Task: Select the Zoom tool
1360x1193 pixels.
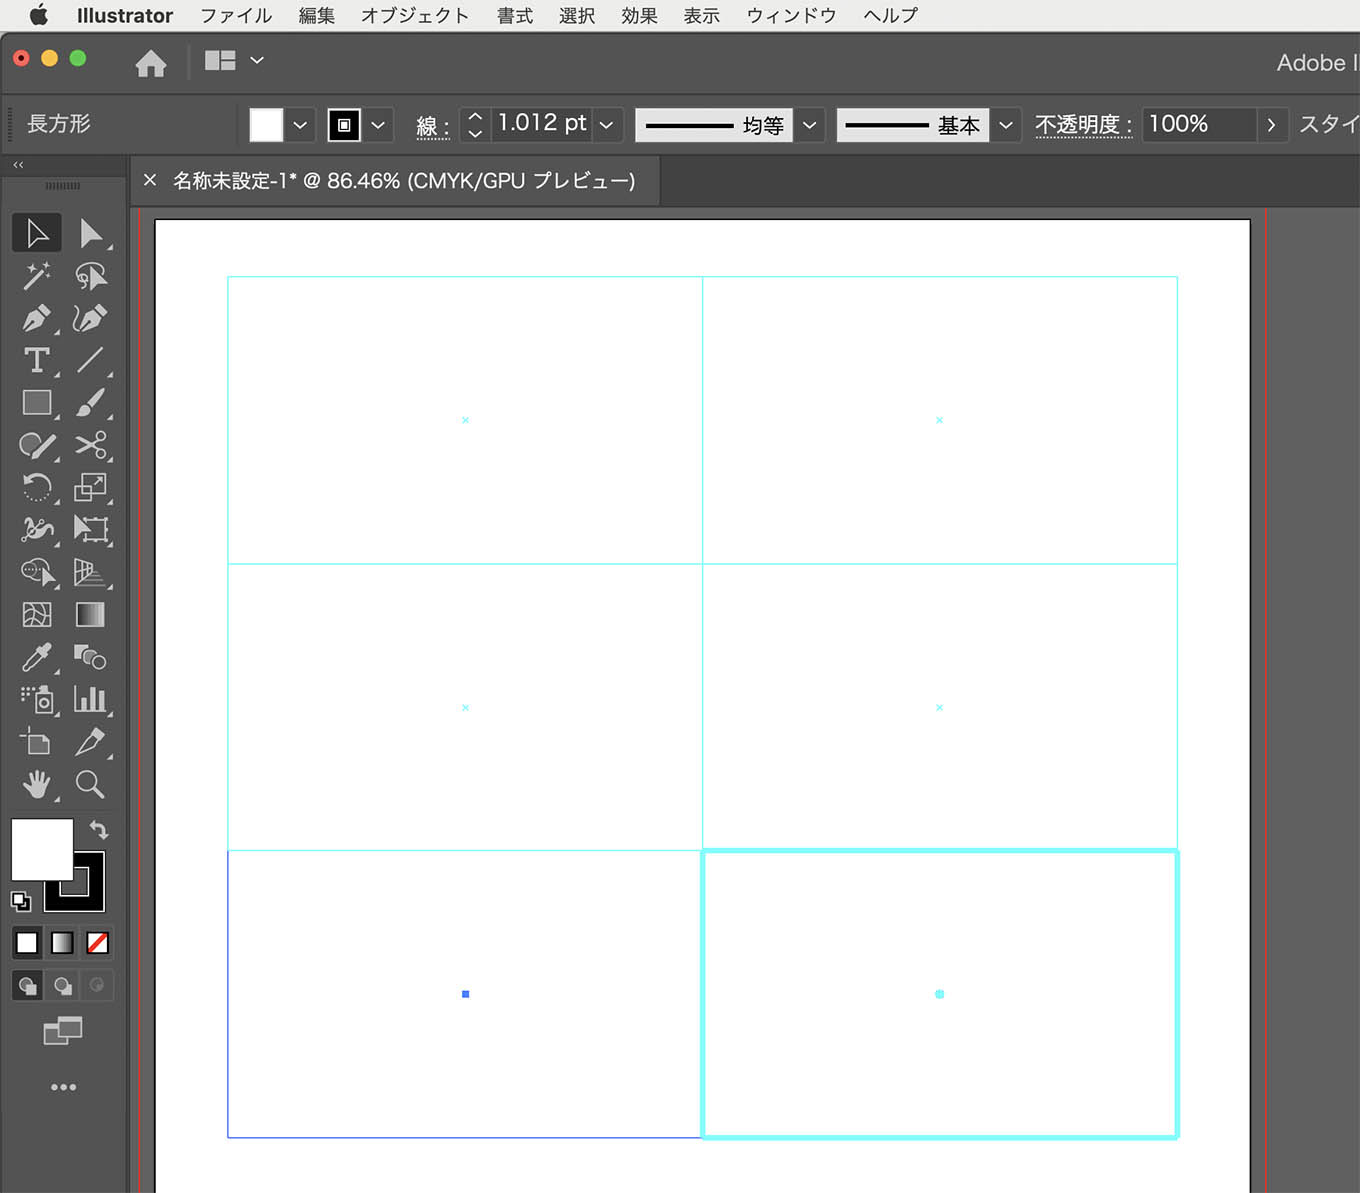Action: tap(90, 784)
